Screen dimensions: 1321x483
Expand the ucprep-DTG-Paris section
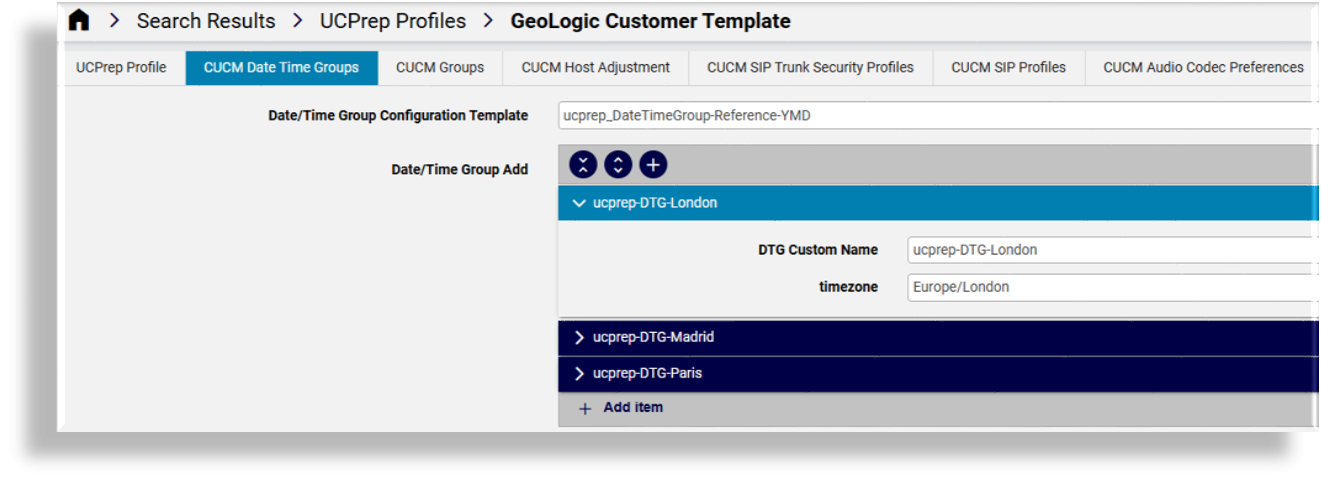pos(579,374)
